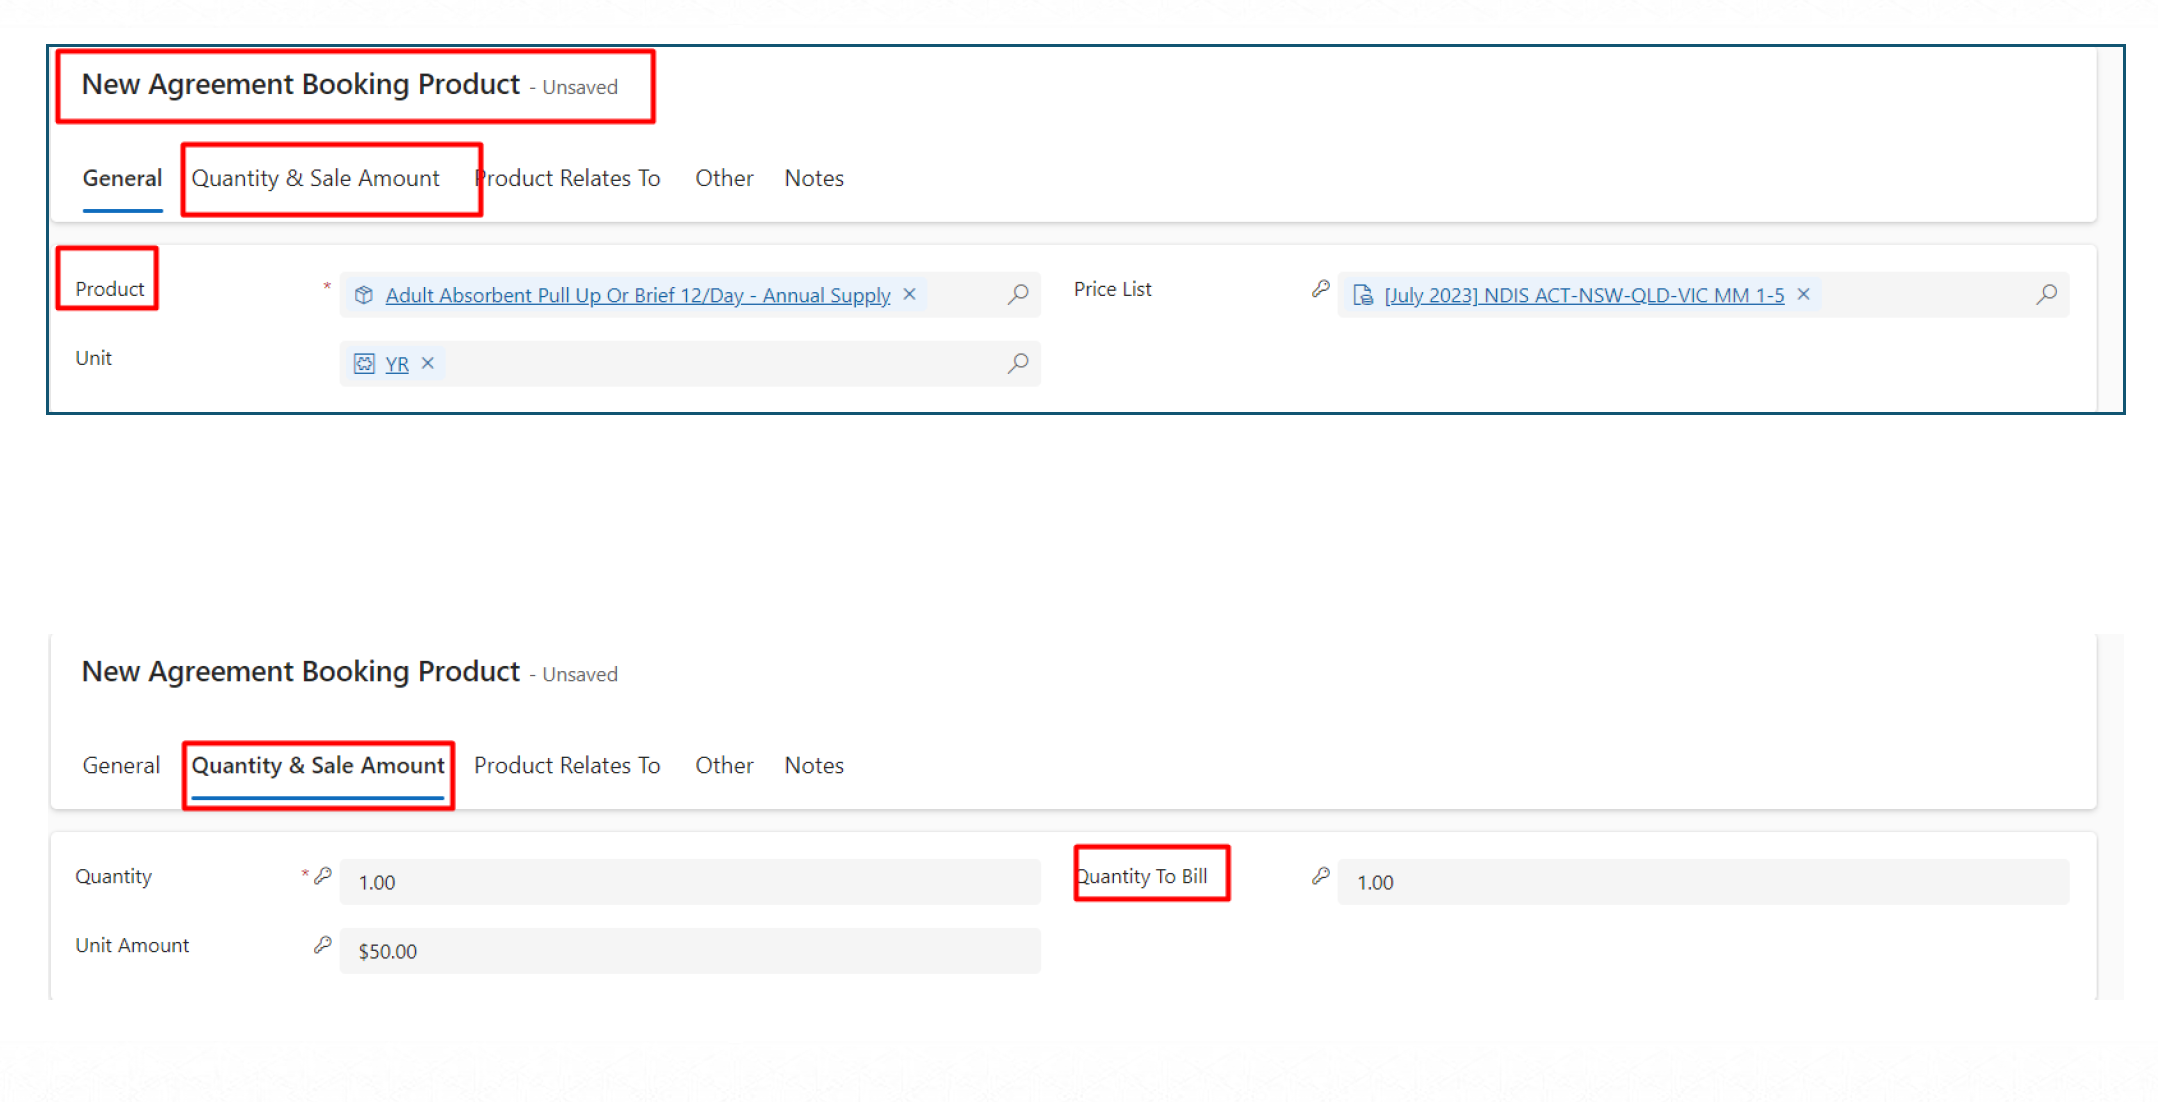Select General tab in the lower form
The image size is (2158, 1102).
click(x=121, y=765)
